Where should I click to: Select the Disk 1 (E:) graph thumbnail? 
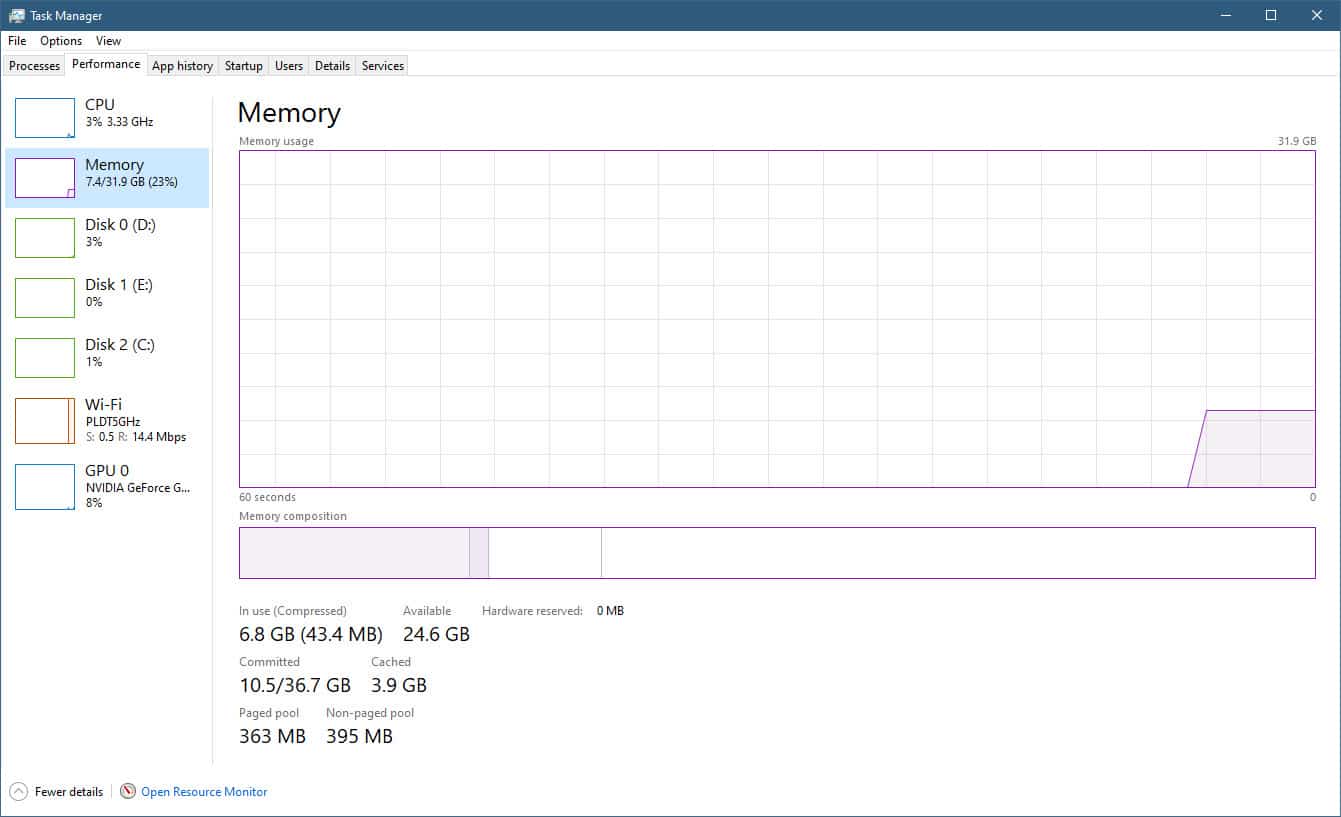[45, 298]
